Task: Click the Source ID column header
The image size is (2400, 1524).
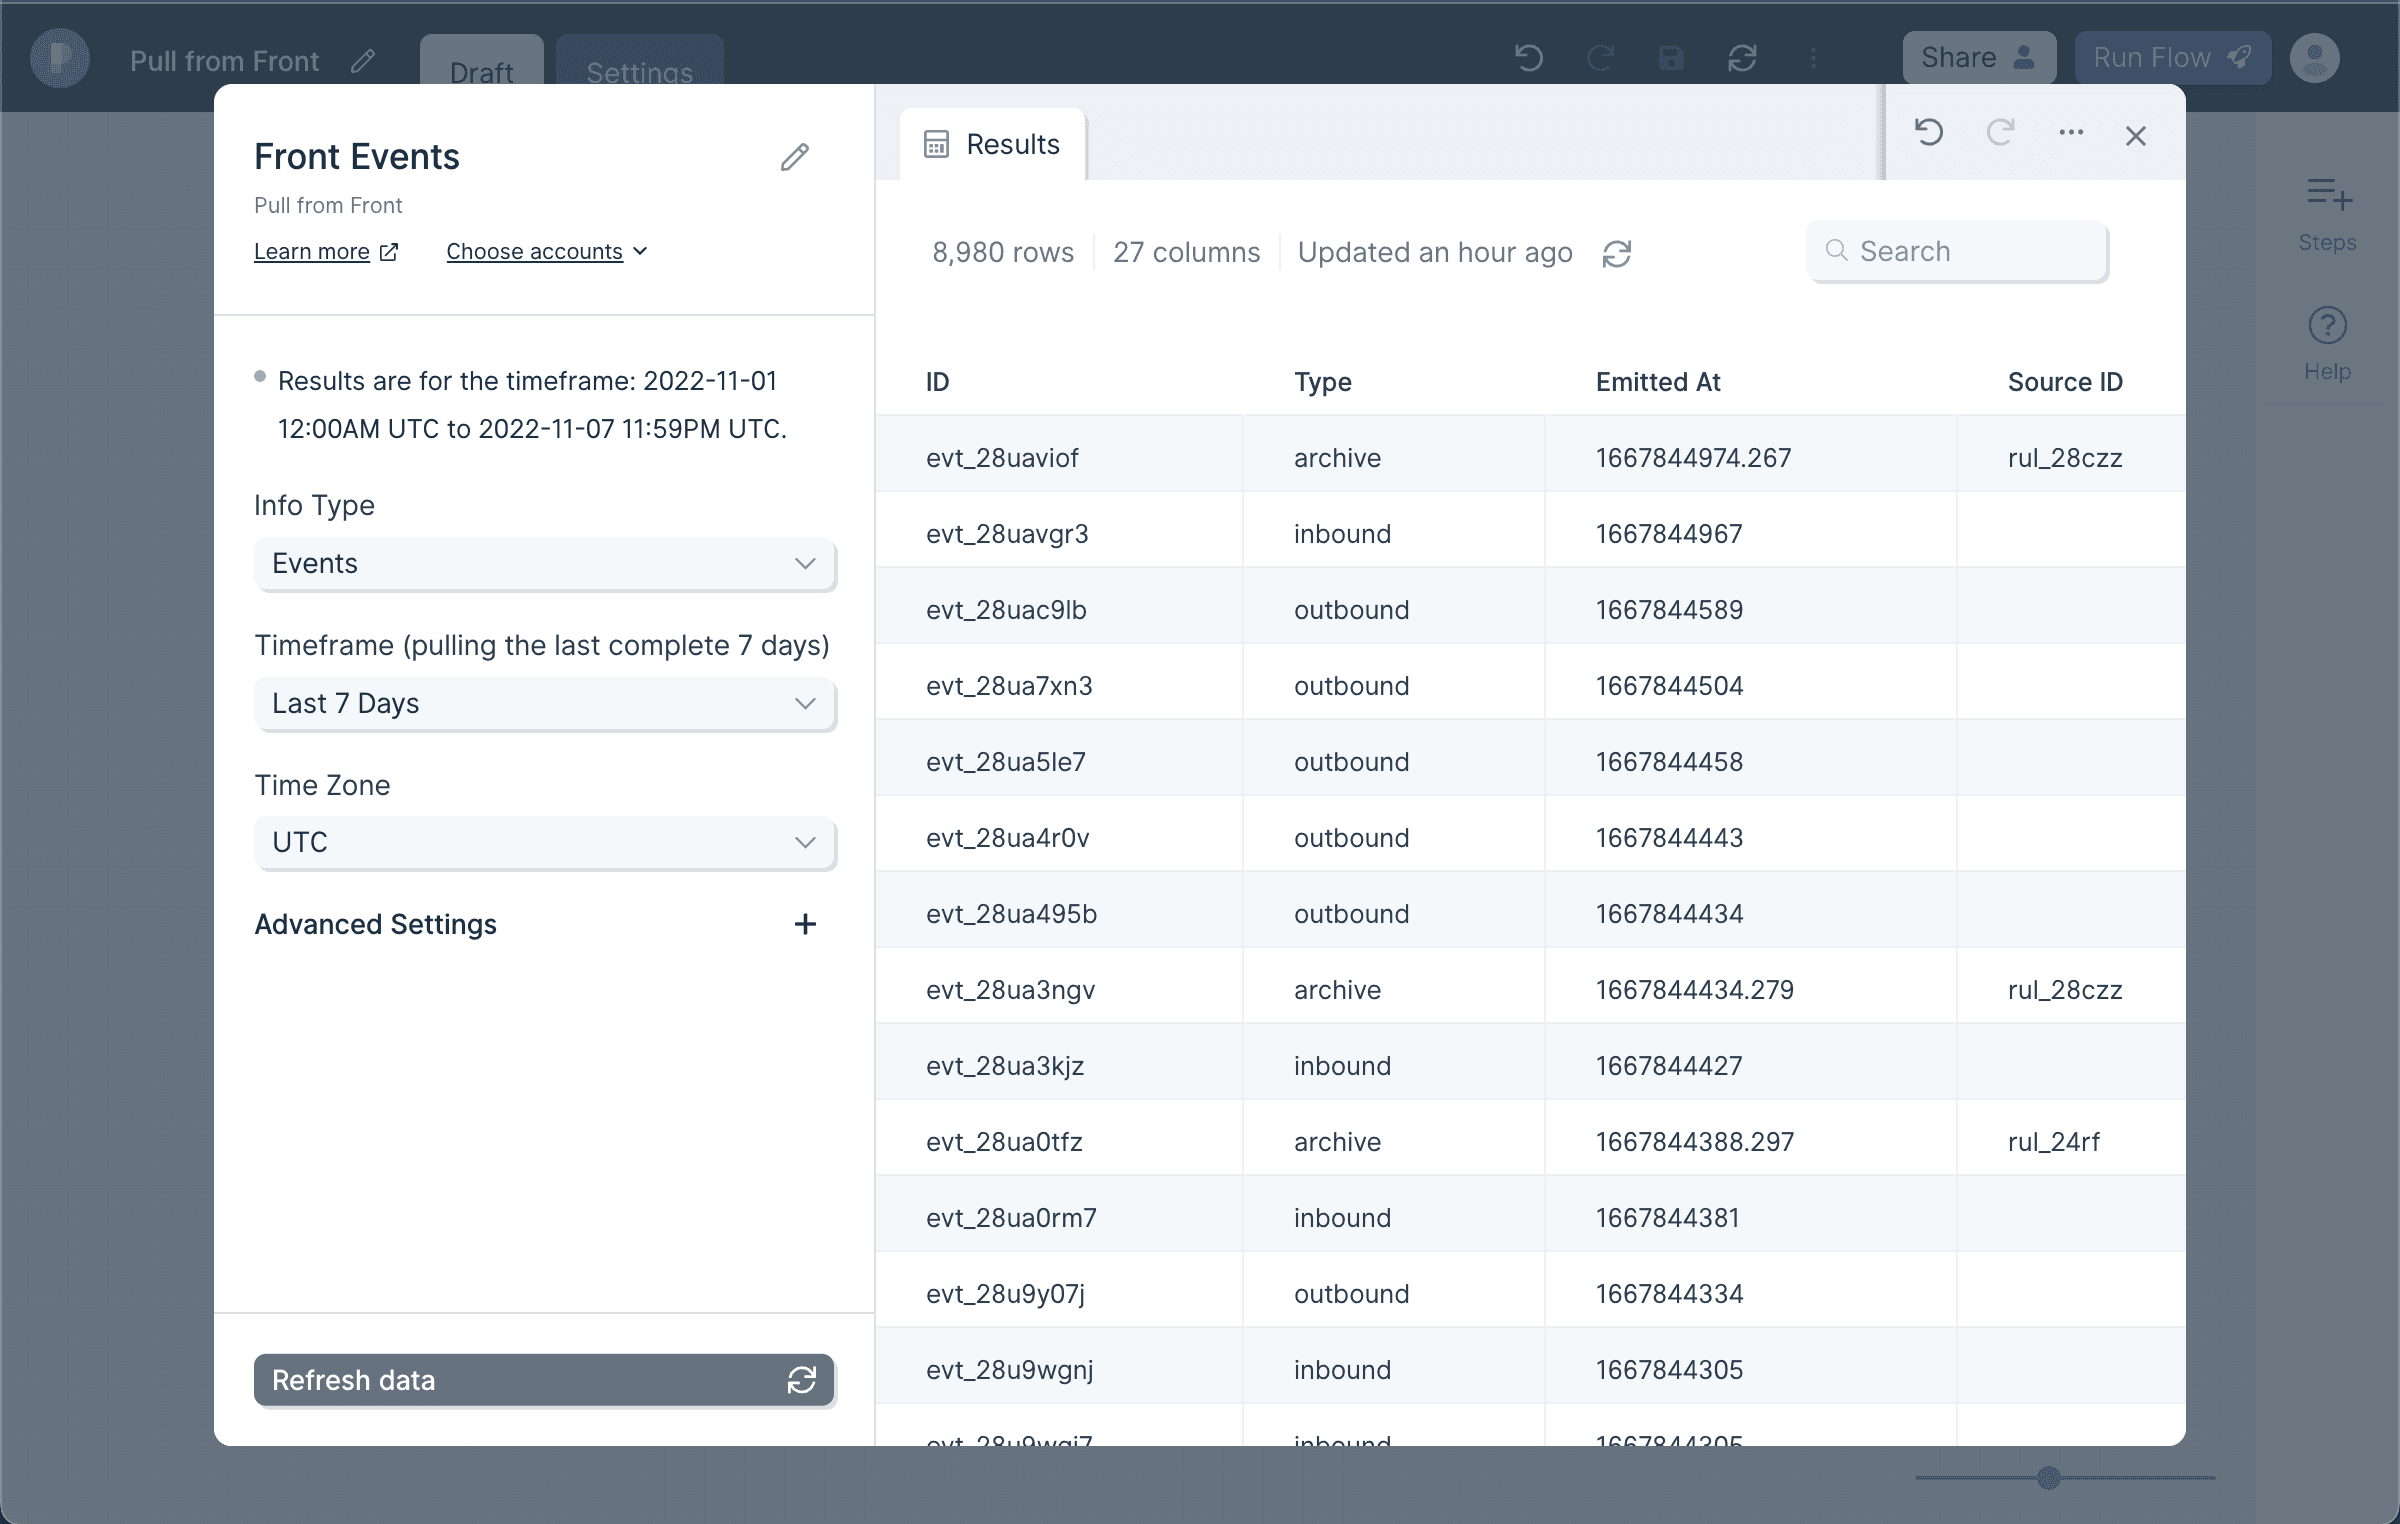Action: tap(2065, 382)
